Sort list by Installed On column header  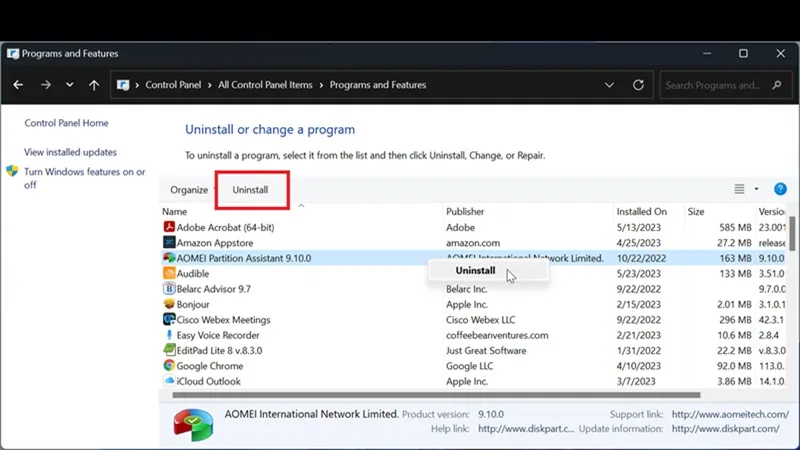pos(641,212)
